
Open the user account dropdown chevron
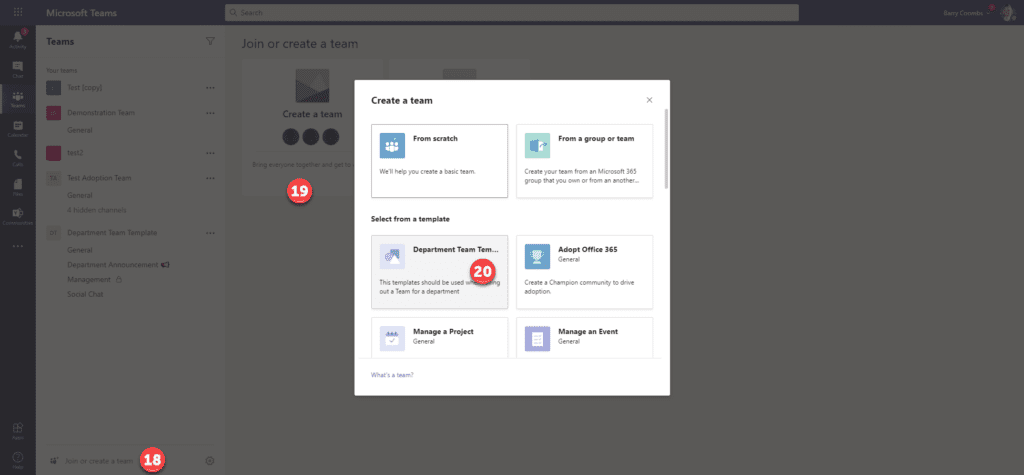[x=989, y=12]
